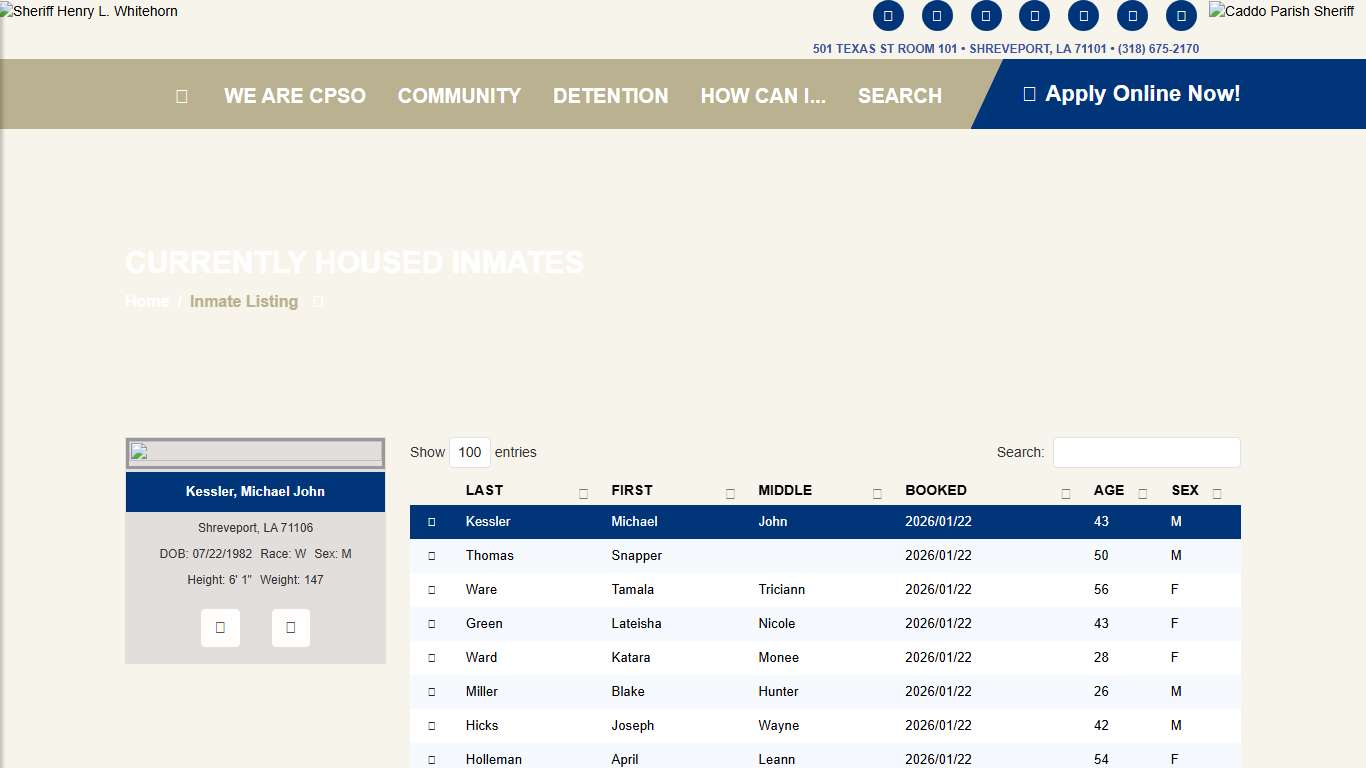
Task: Select the icon beside Inmate Listing breadcrumb
Action: 317,301
